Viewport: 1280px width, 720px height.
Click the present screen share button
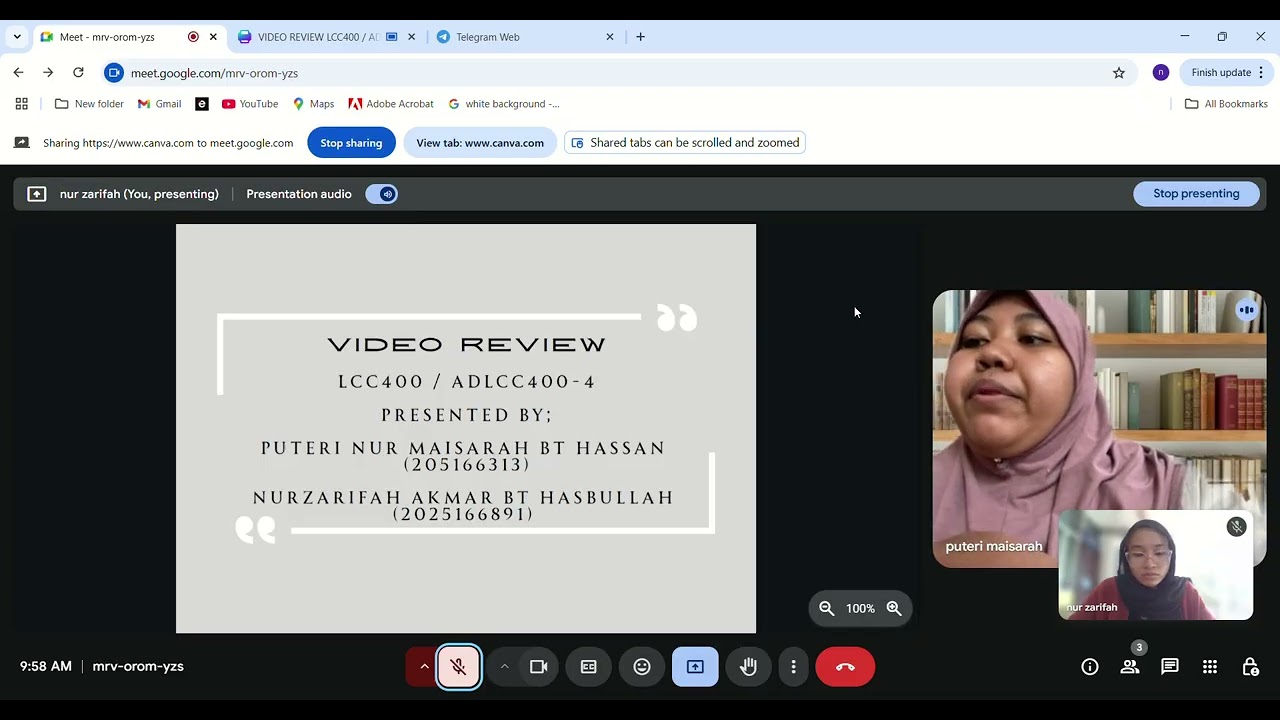pos(695,667)
